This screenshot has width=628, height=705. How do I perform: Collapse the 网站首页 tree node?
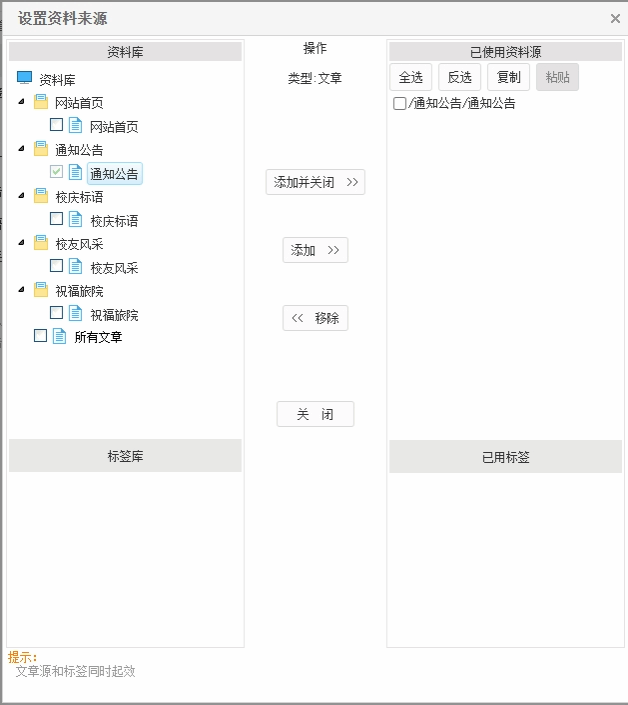(22, 102)
